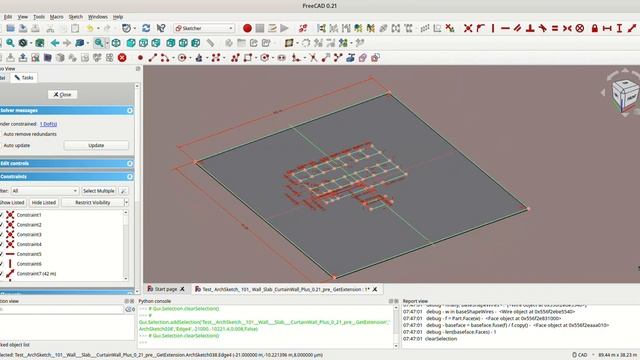This screenshot has height=360, width=640.
Task: Select the Perpendicular constraint tool
Action: pyautogui.click(x=530, y=28)
